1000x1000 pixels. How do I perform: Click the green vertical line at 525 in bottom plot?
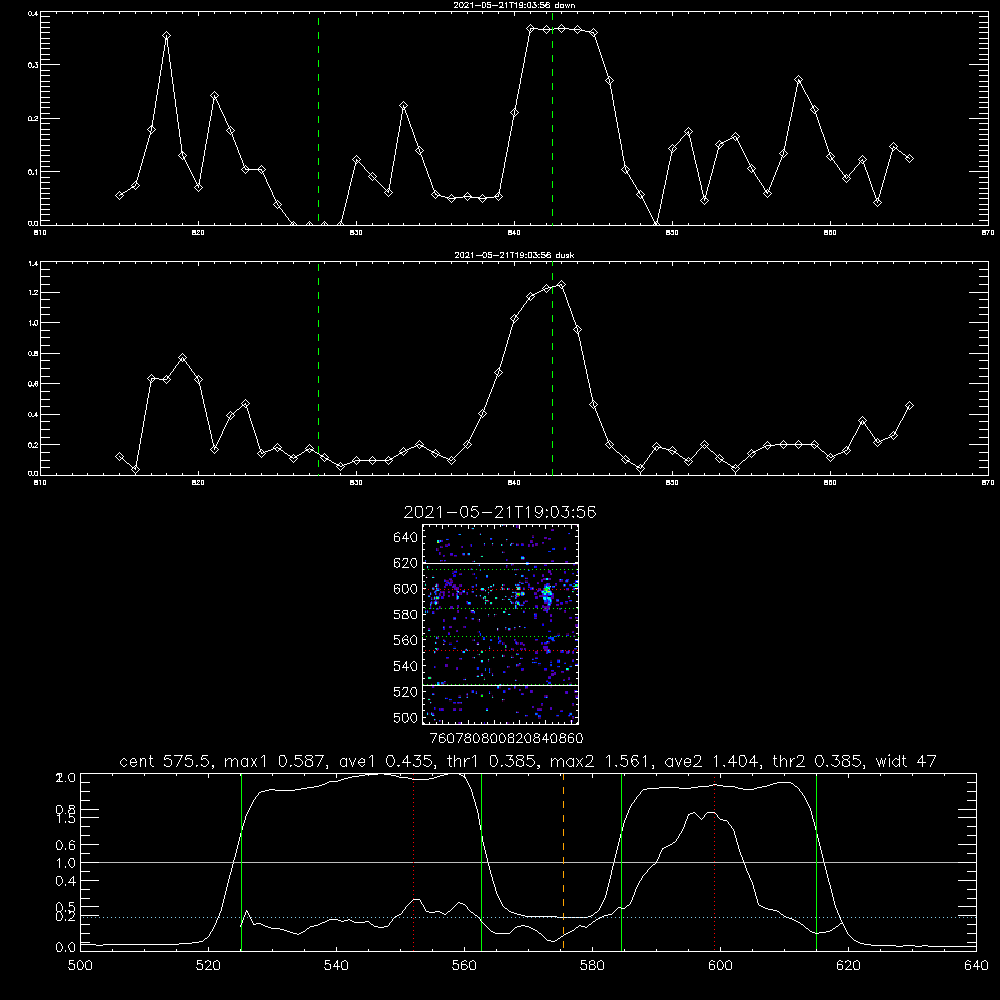pyautogui.click(x=241, y=862)
